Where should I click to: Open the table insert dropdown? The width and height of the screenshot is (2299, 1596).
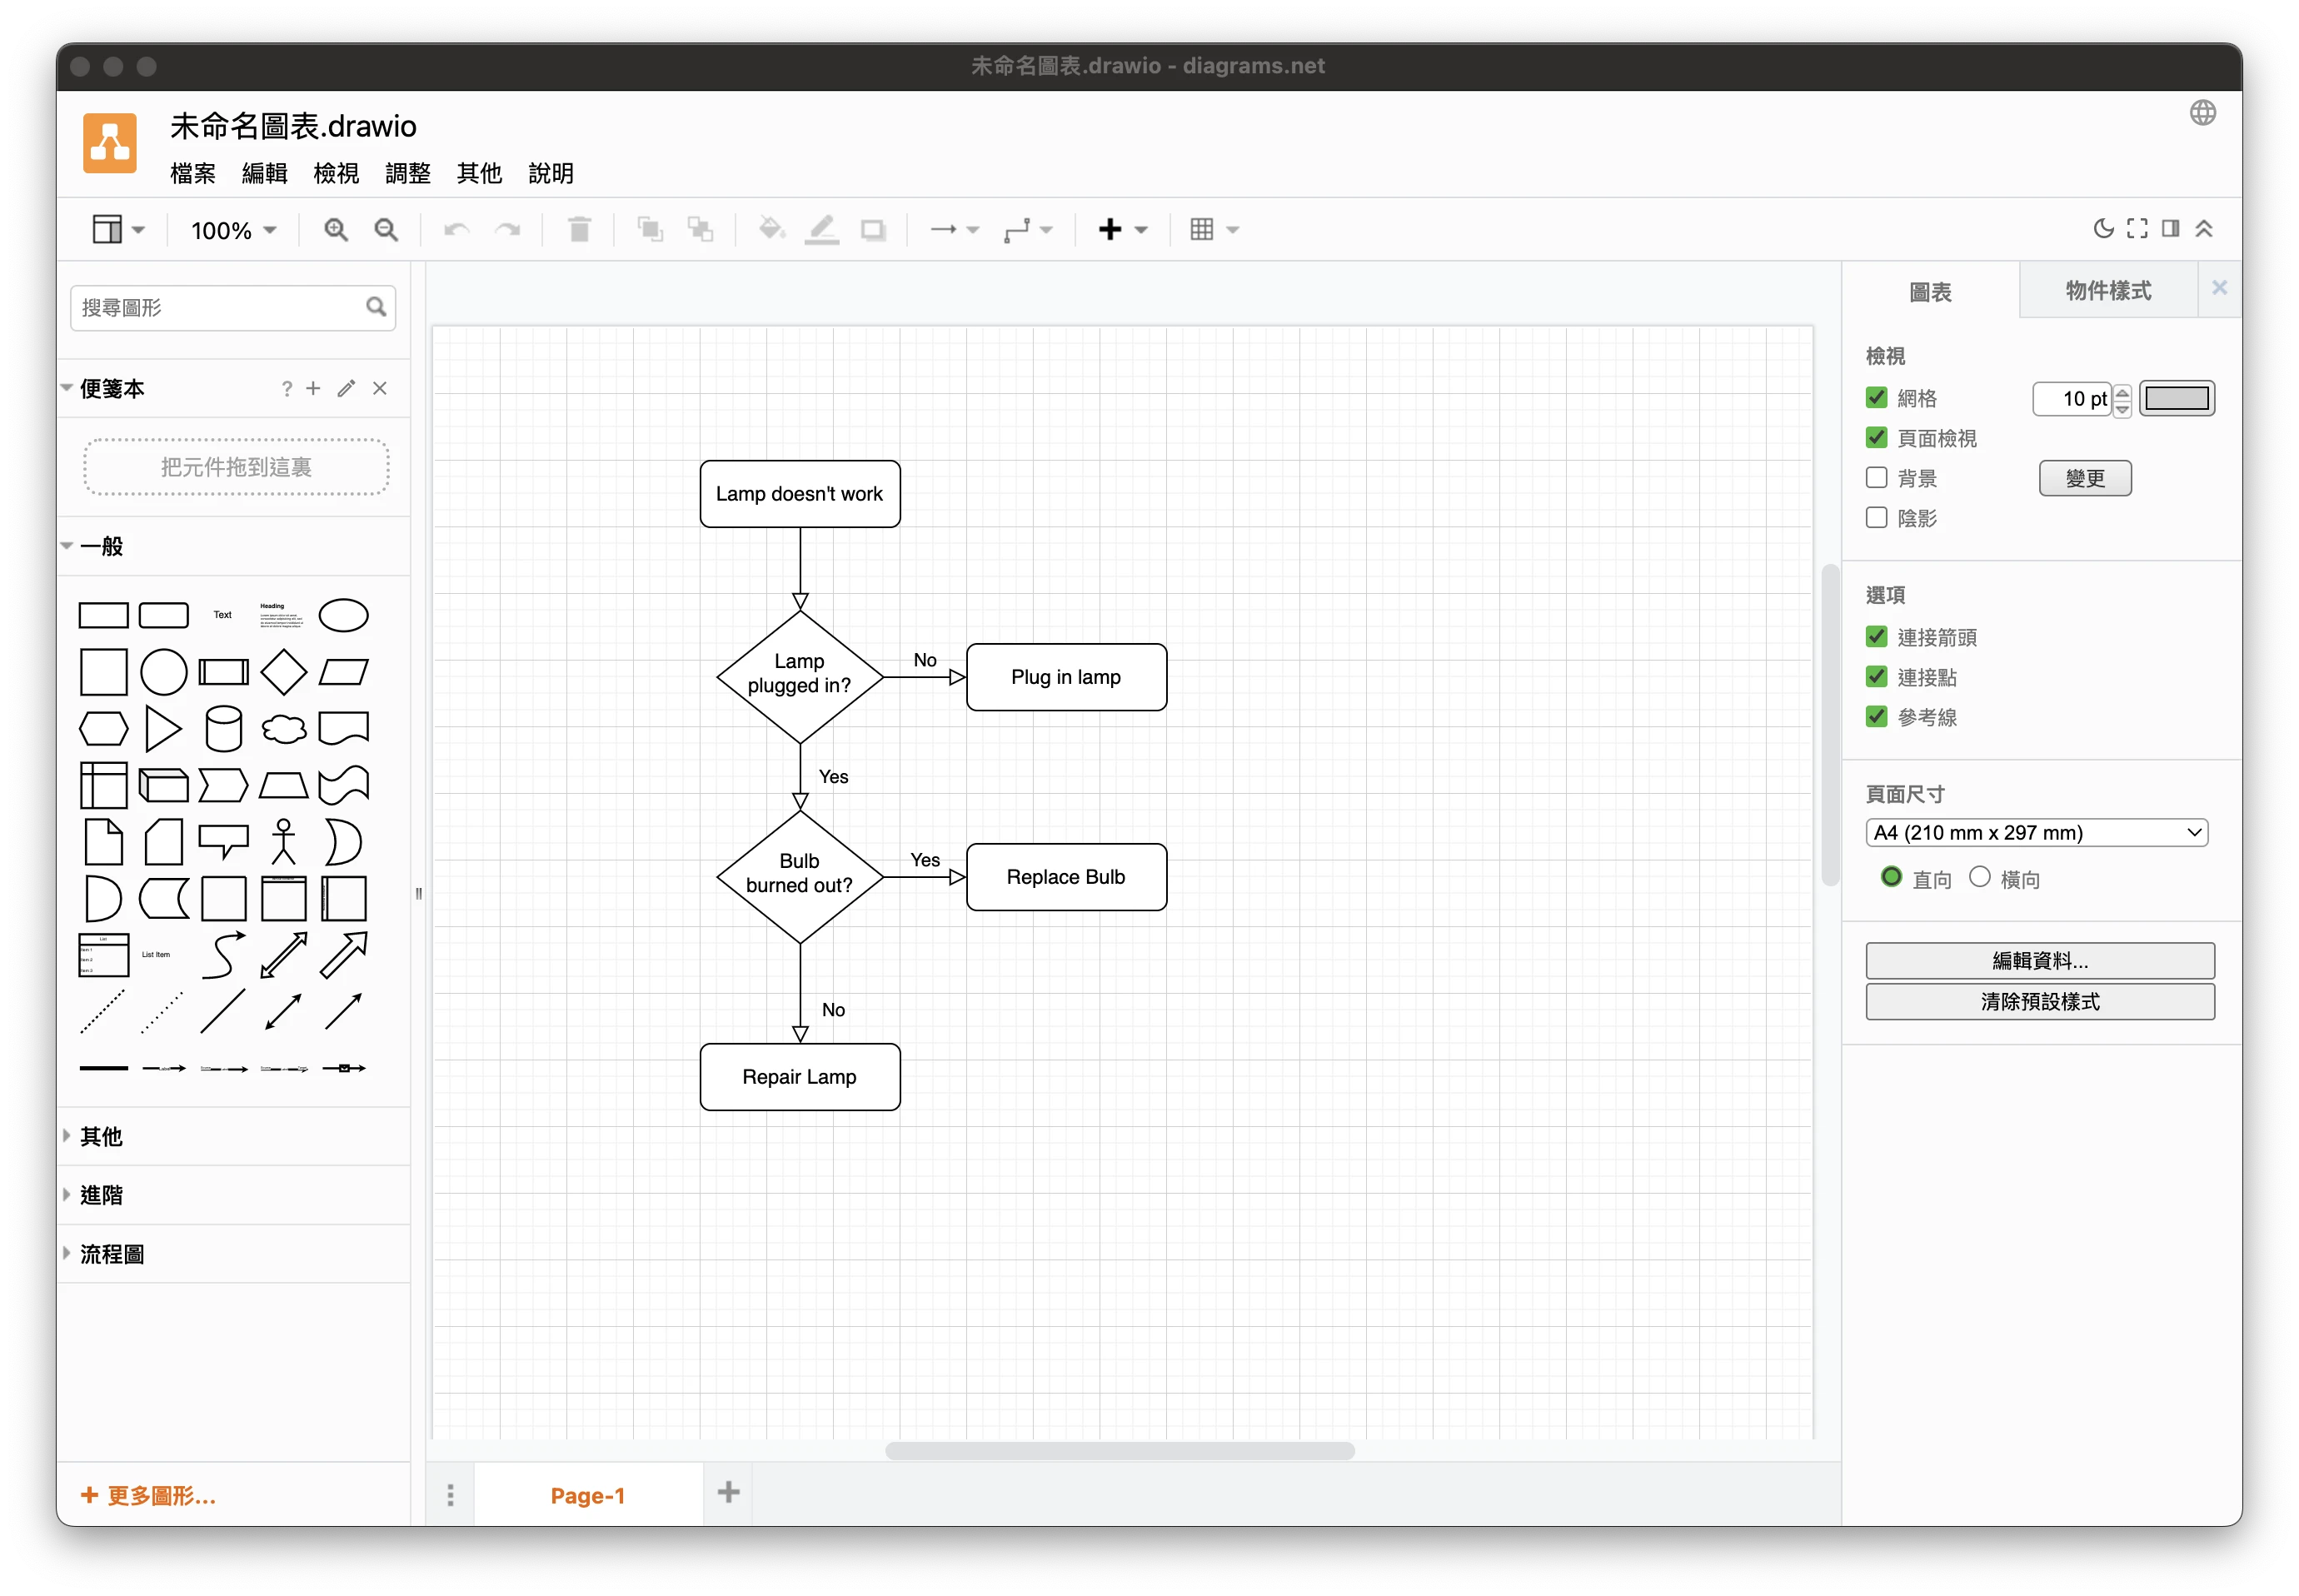click(x=1214, y=230)
